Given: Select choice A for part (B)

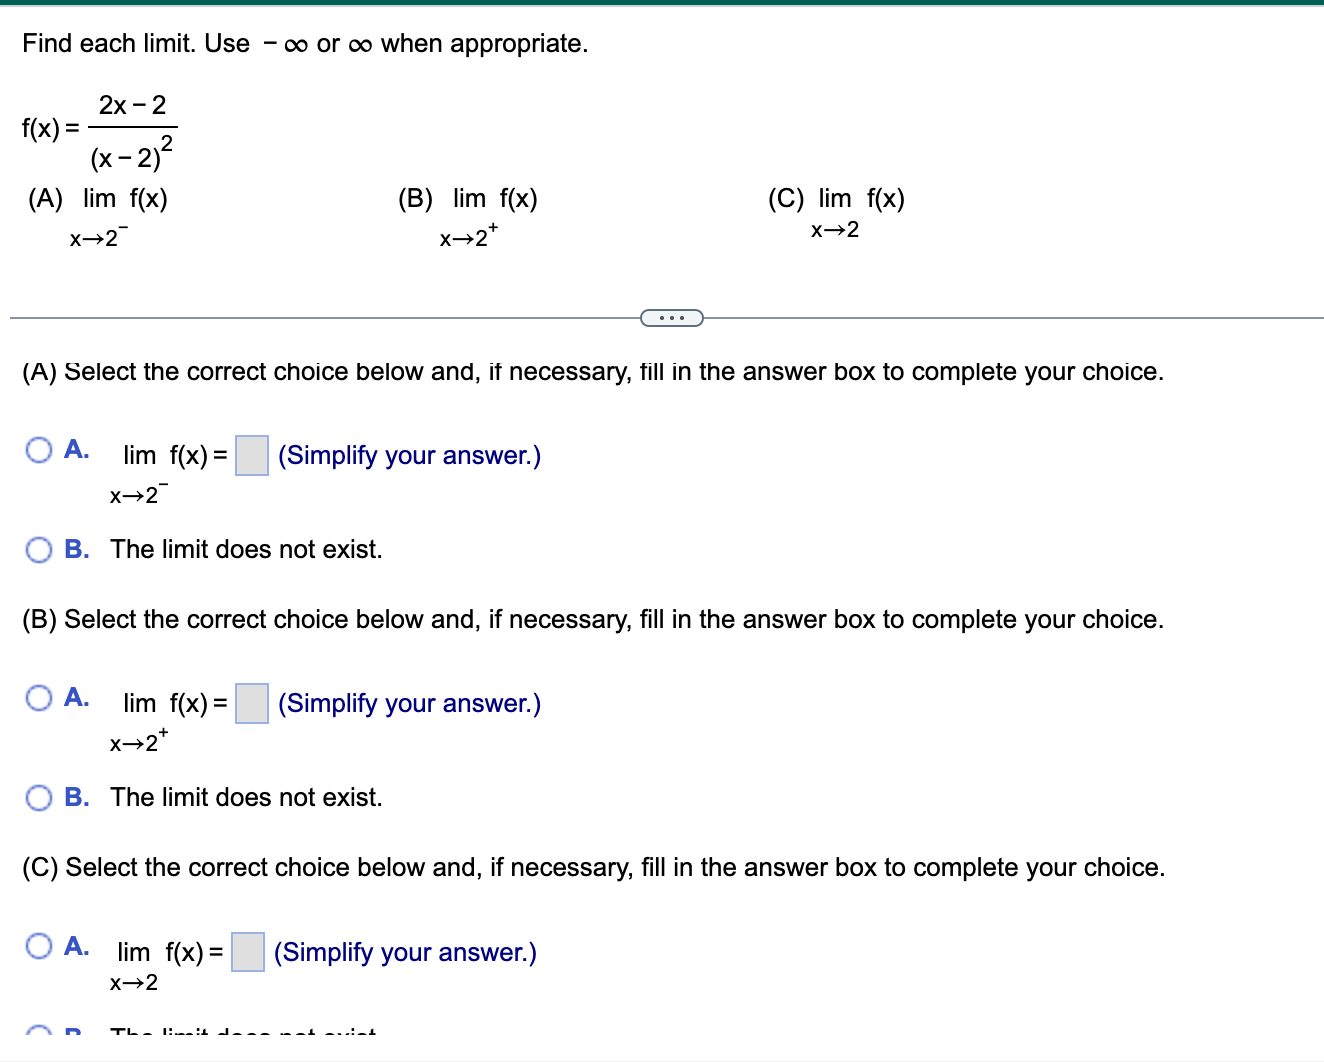Looking at the screenshot, I should 39,698.
